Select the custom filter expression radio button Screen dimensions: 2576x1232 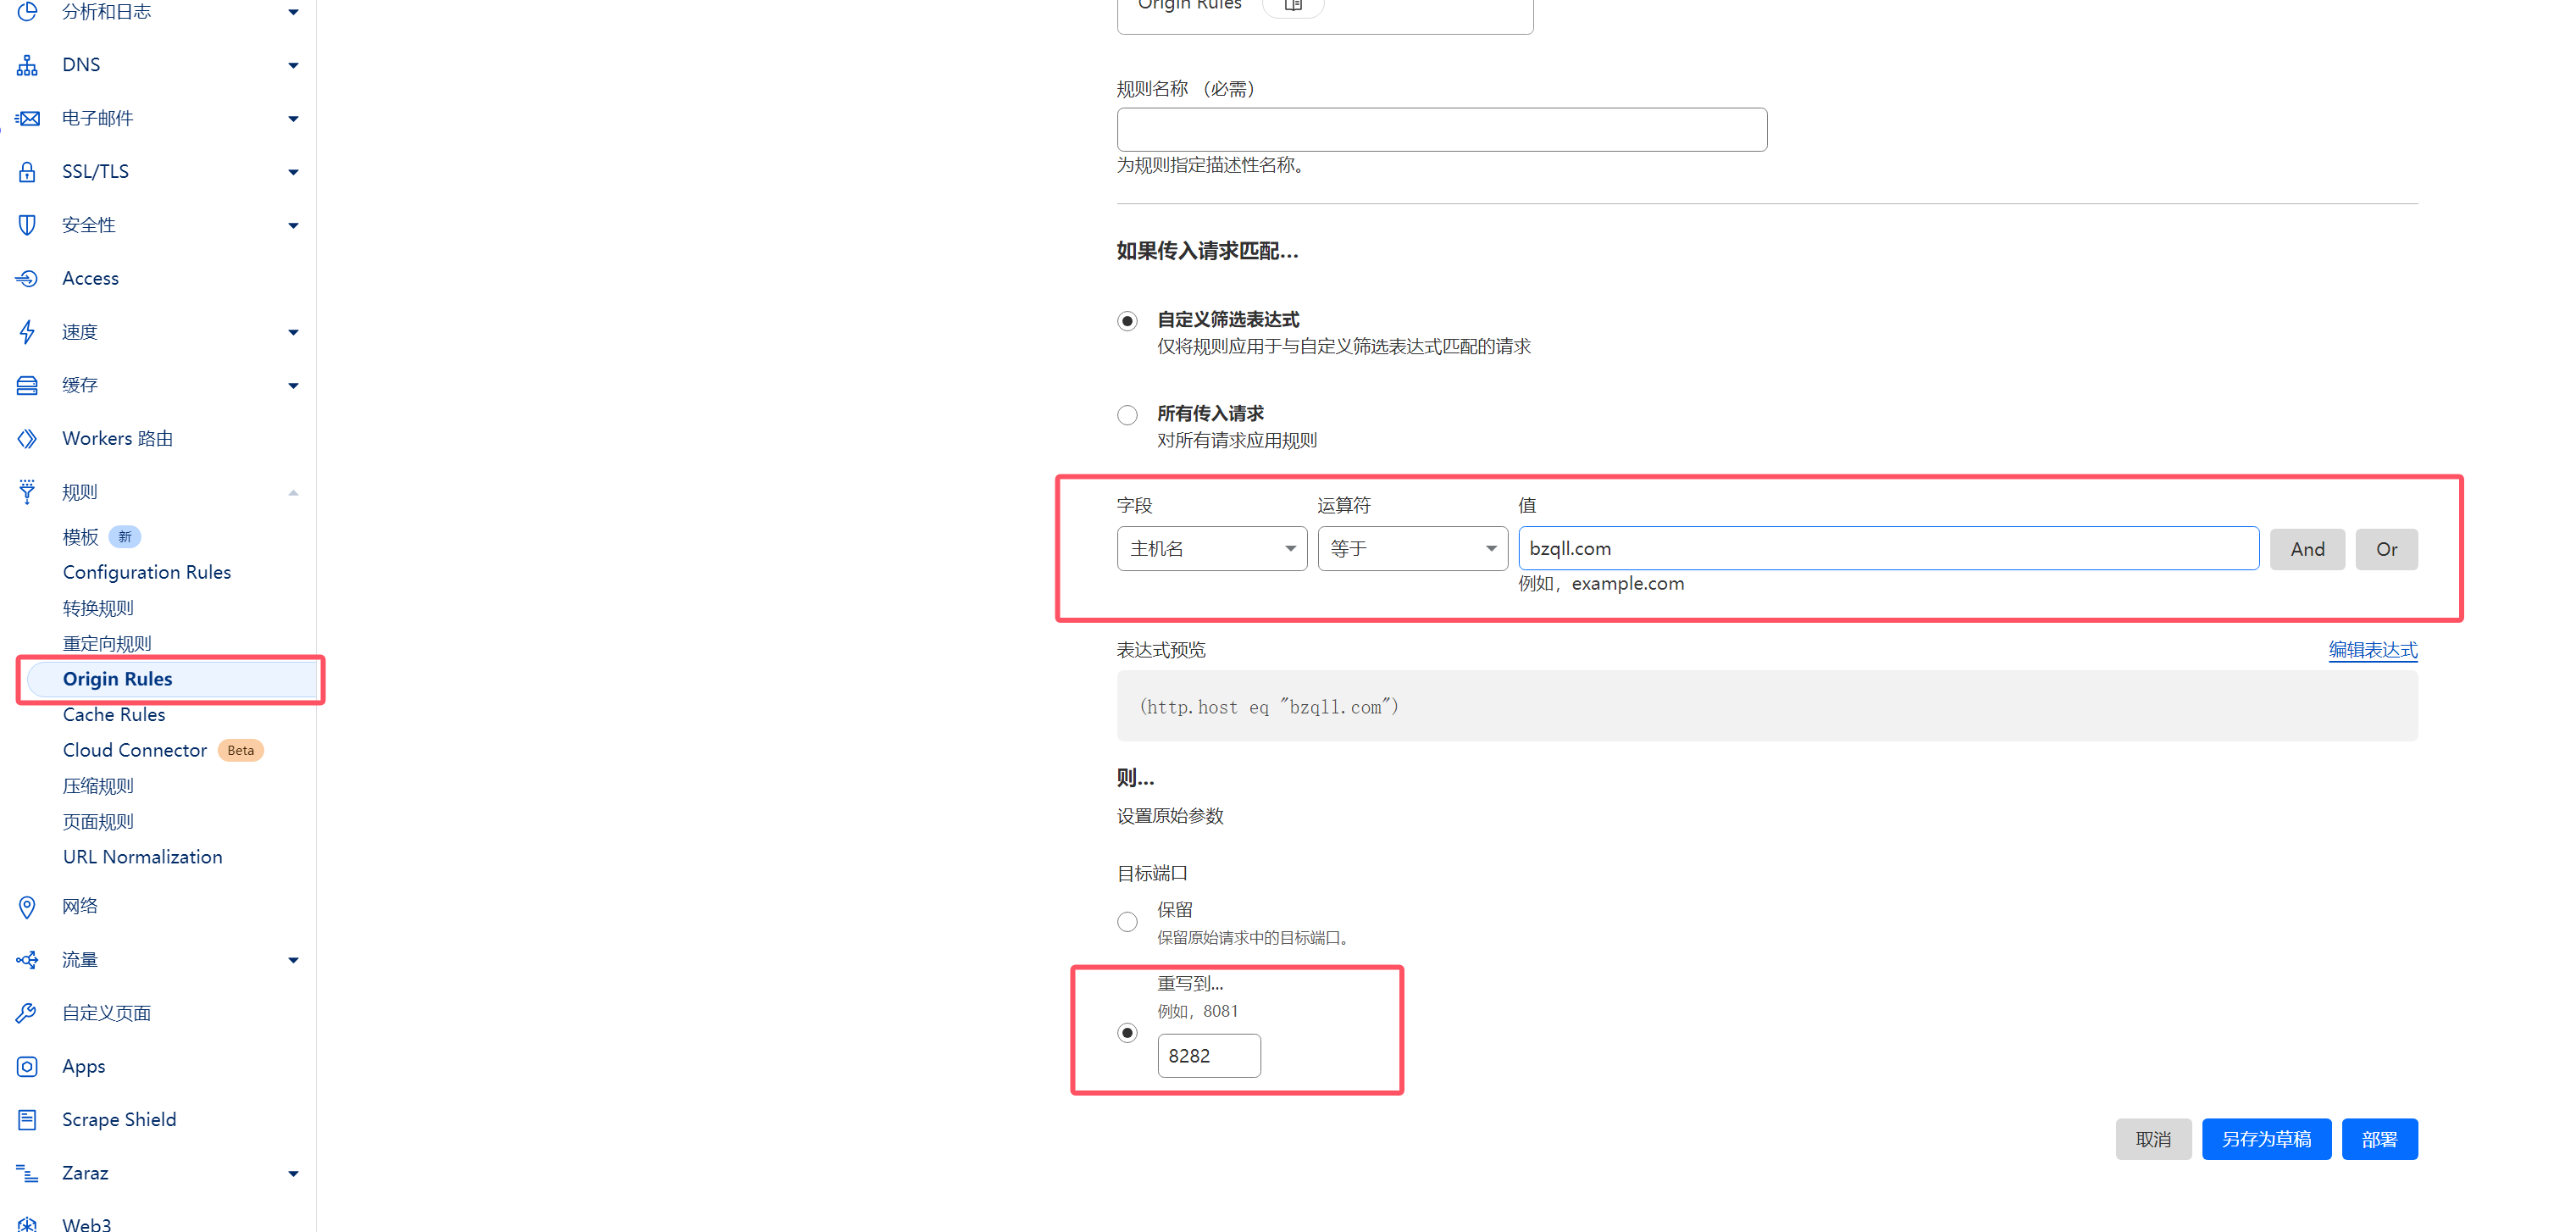(1127, 321)
